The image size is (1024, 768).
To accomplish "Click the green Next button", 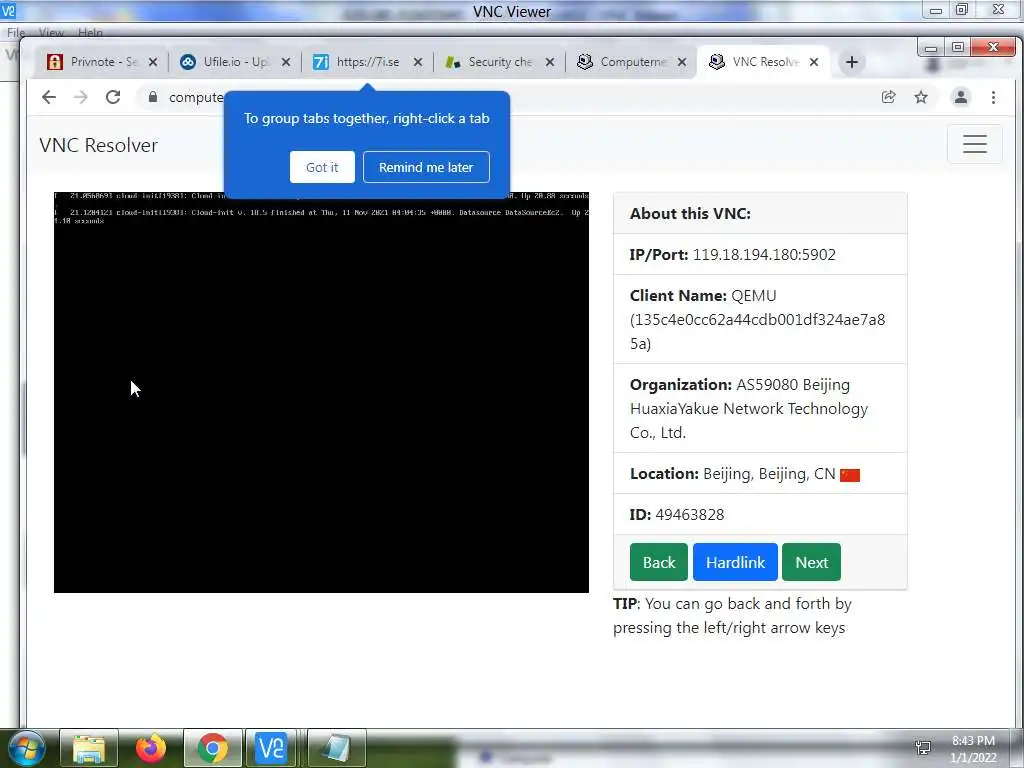I will coord(811,562).
